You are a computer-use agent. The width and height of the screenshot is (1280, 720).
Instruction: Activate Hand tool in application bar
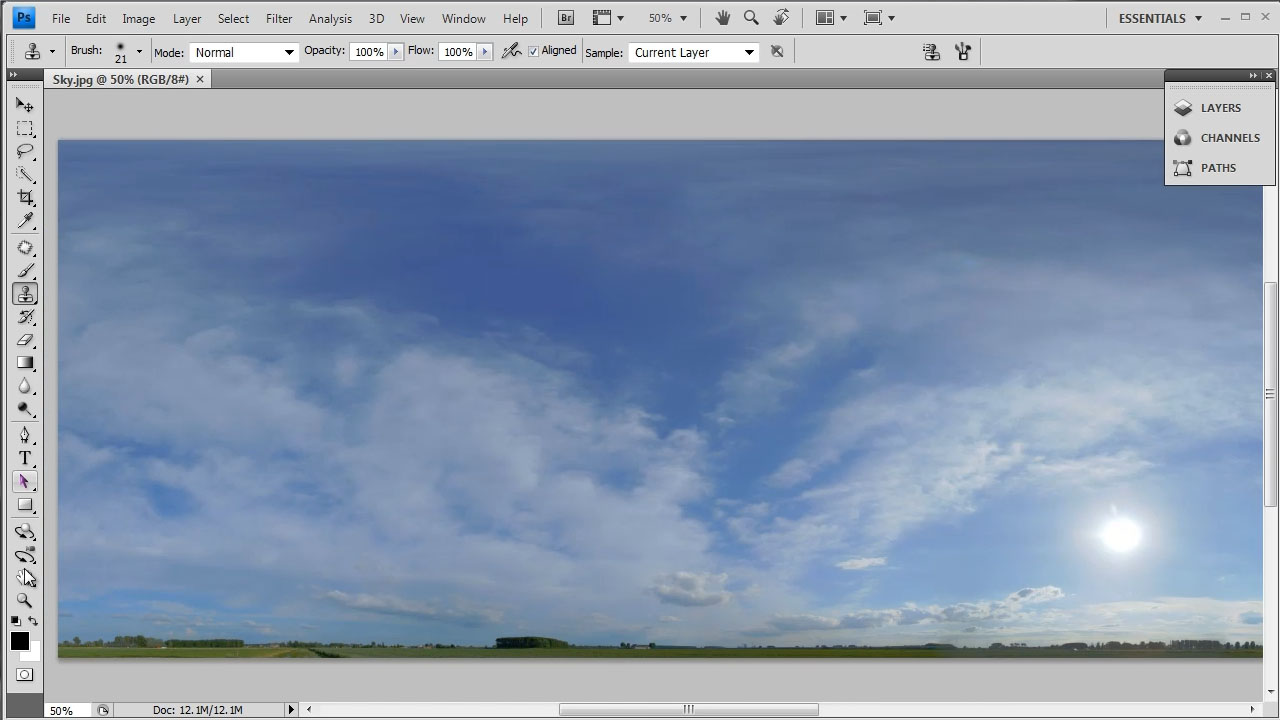point(722,18)
